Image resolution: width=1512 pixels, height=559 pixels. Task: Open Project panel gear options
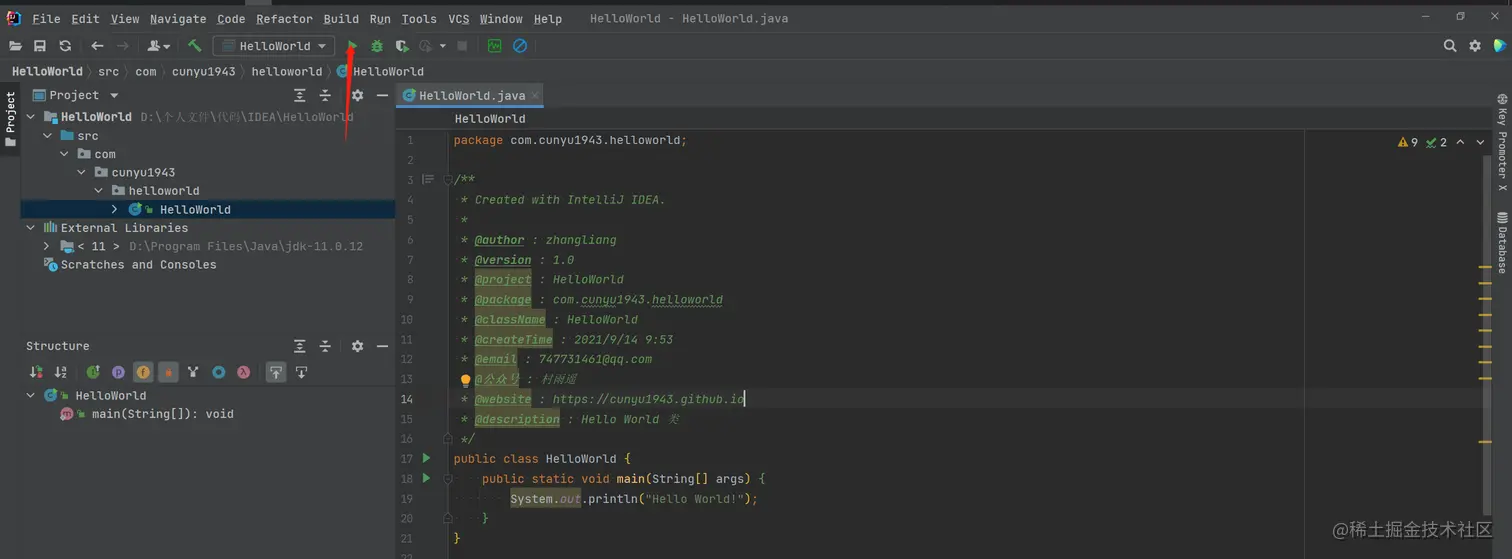[x=357, y=95]
